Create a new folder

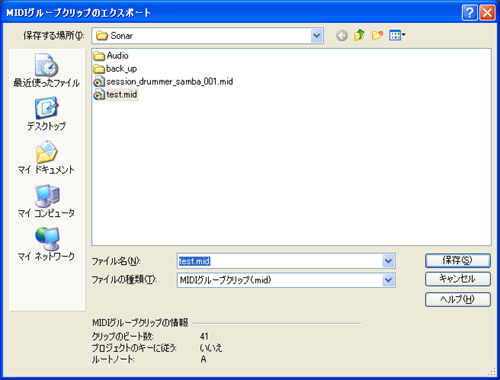point(377,35)
